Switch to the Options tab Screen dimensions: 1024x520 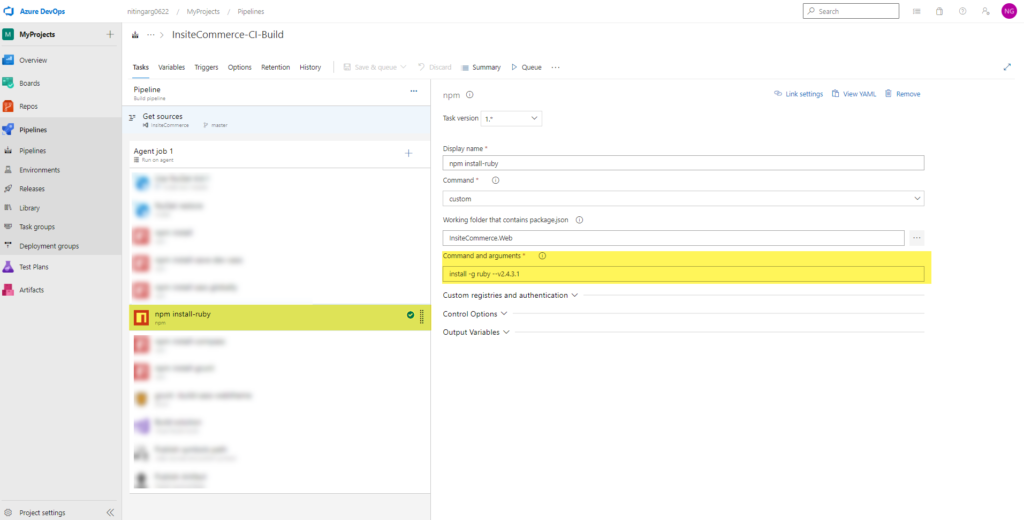240,67
